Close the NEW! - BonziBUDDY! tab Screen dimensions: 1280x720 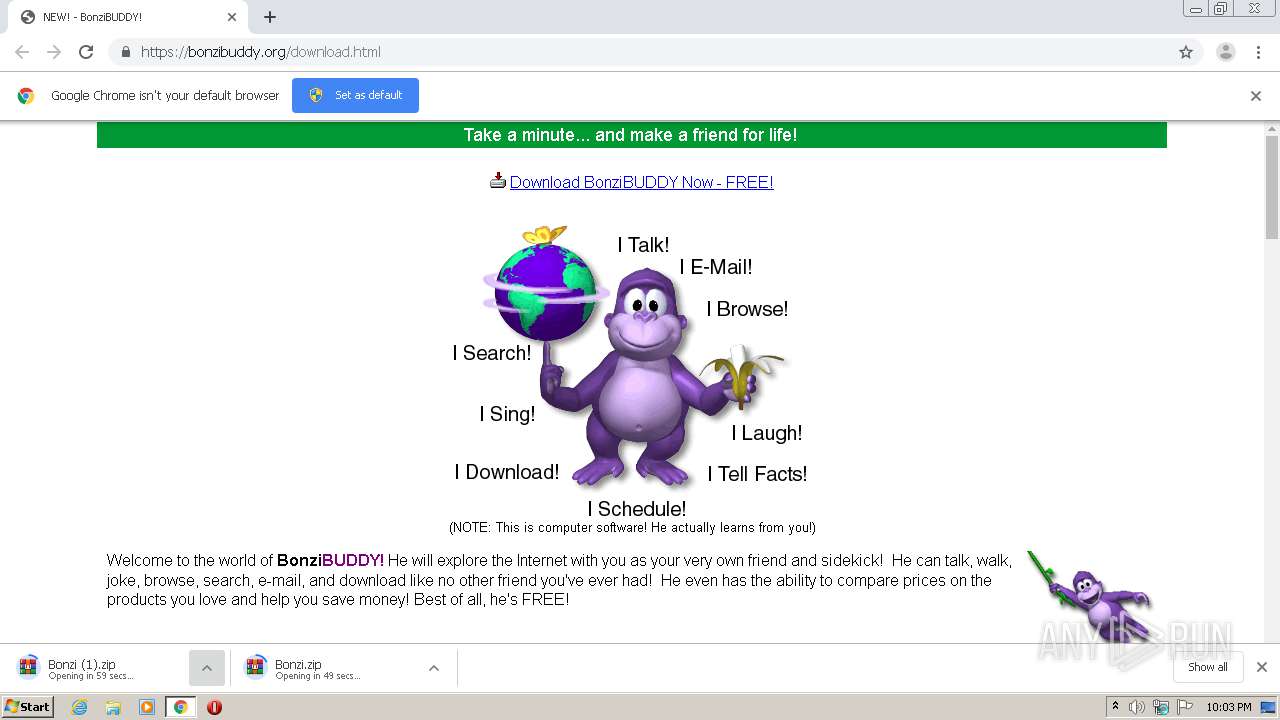[x=232, y=17]
